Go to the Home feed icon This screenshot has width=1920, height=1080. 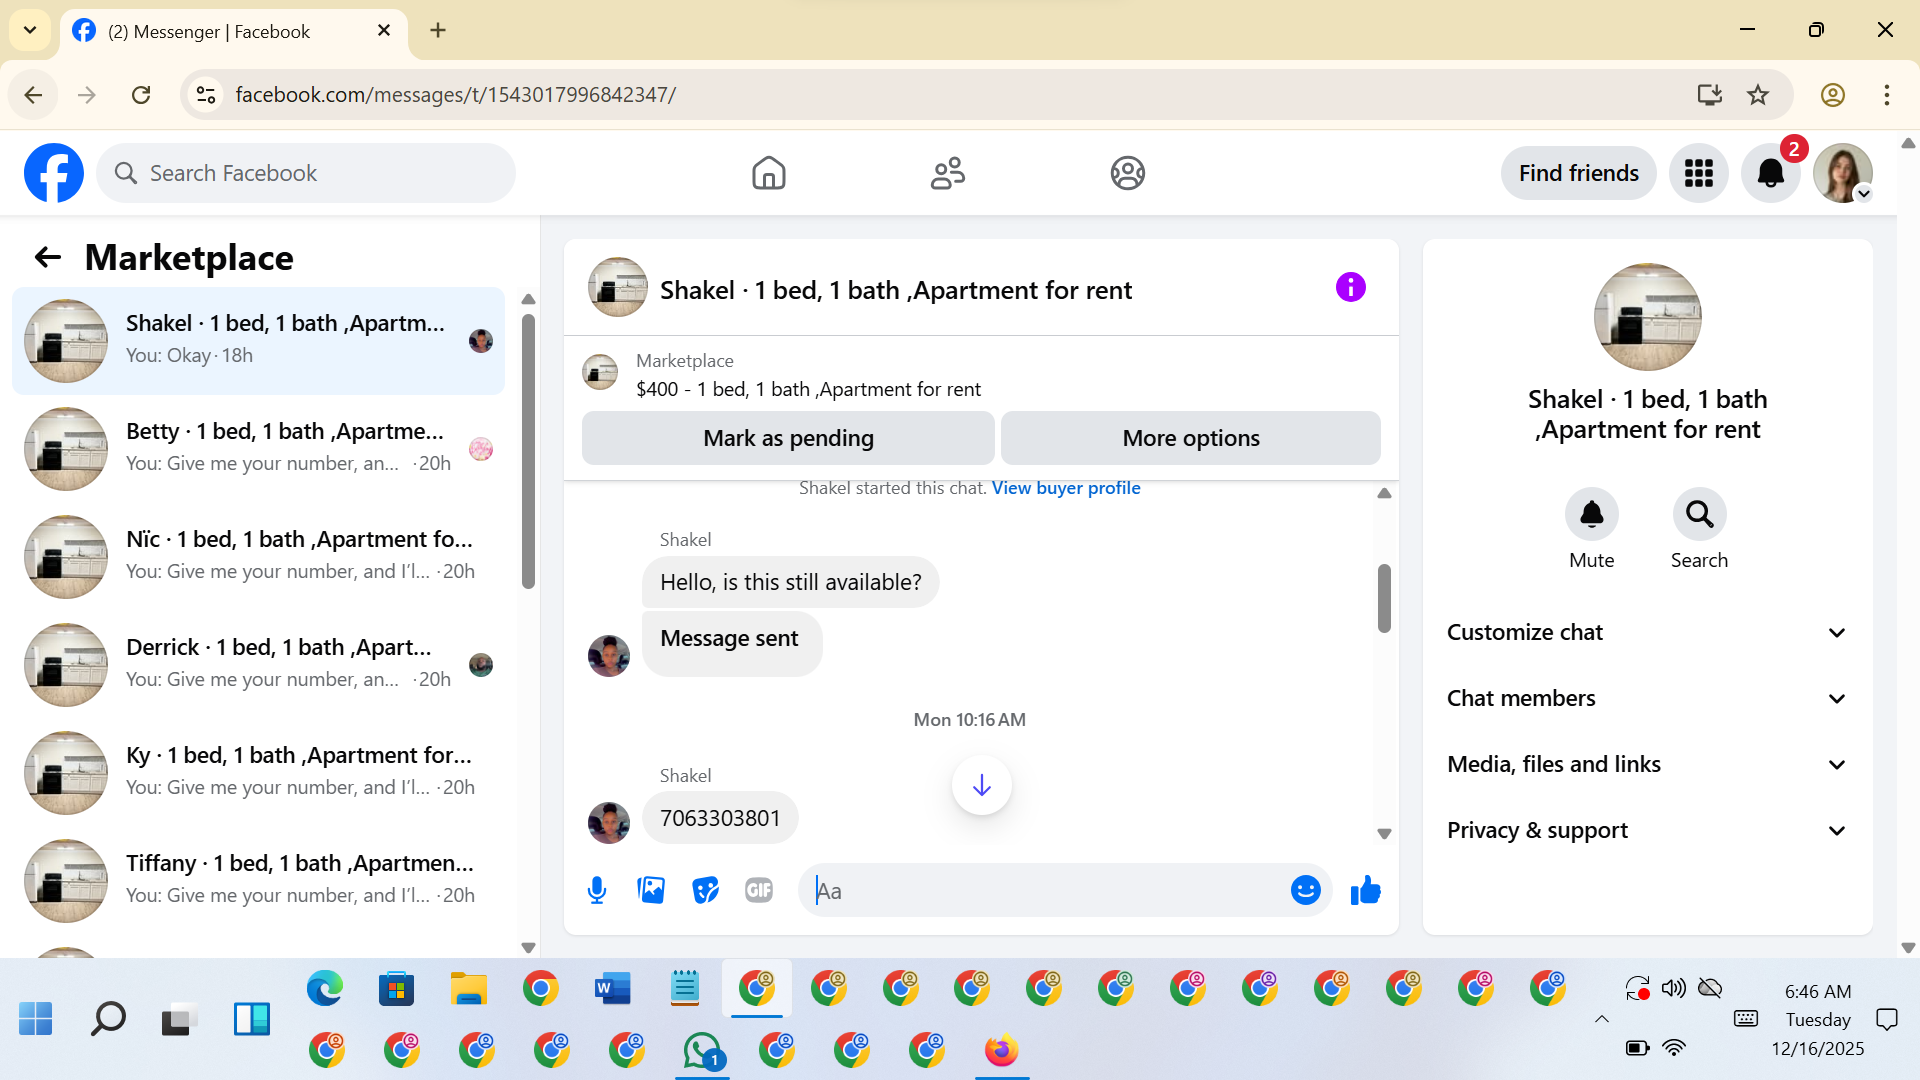(768, 173)
